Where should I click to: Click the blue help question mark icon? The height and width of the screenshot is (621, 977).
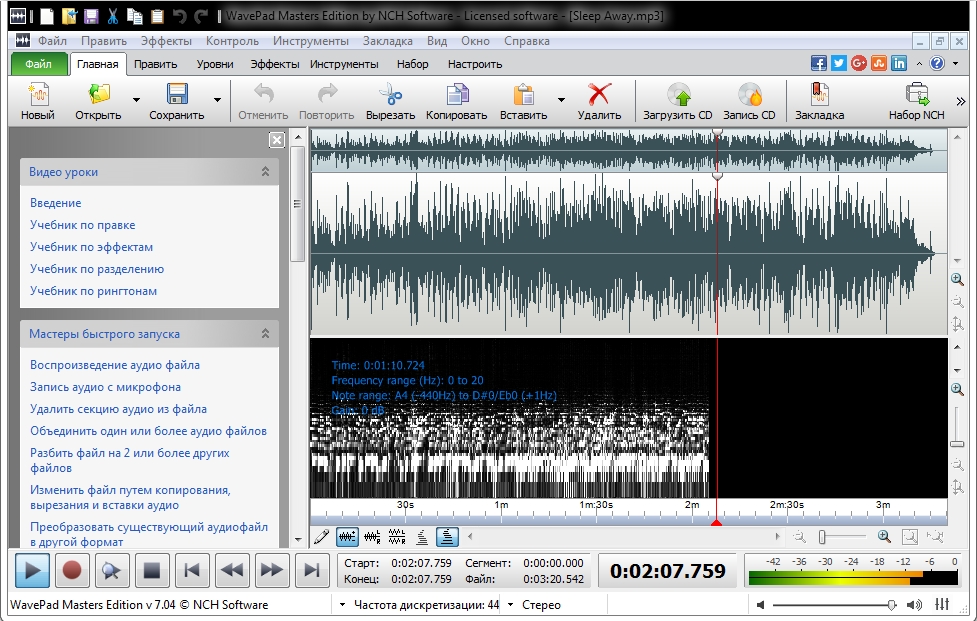937,64
